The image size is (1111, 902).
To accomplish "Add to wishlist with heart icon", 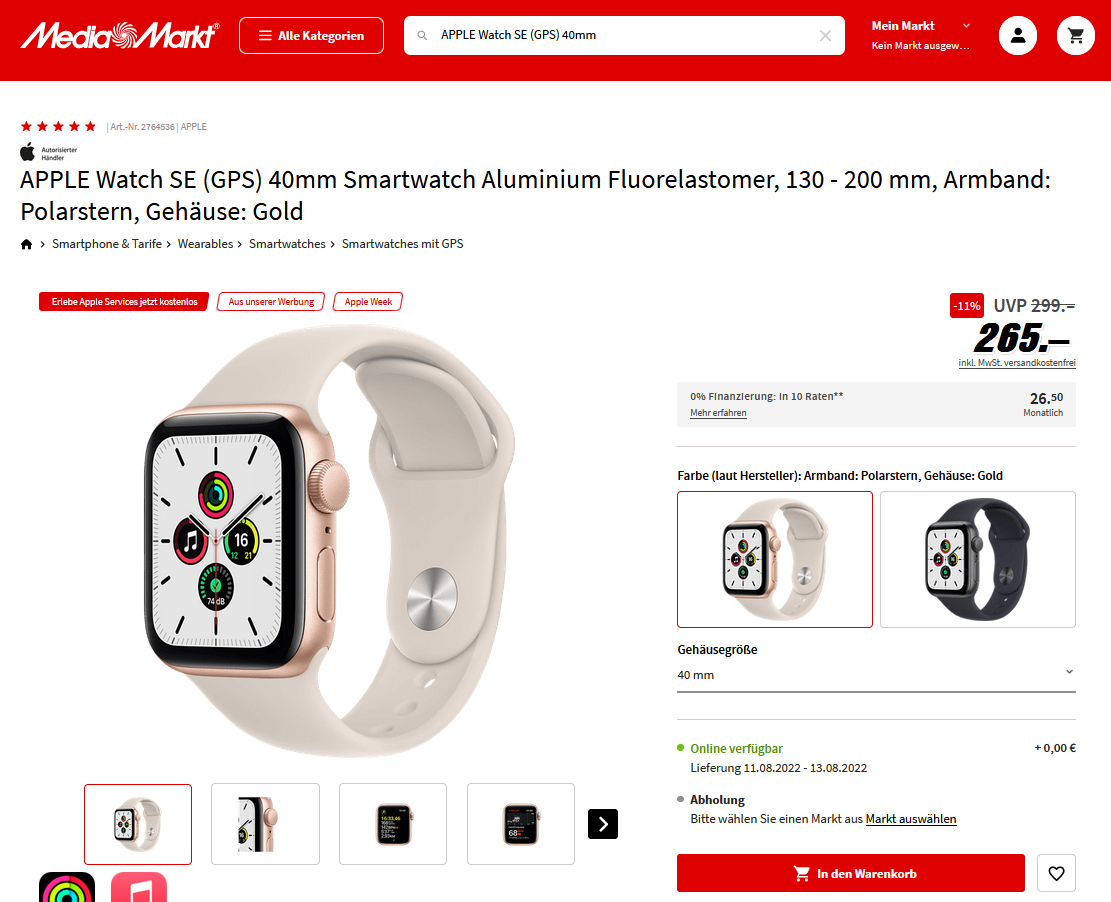I will [1056, 873].
